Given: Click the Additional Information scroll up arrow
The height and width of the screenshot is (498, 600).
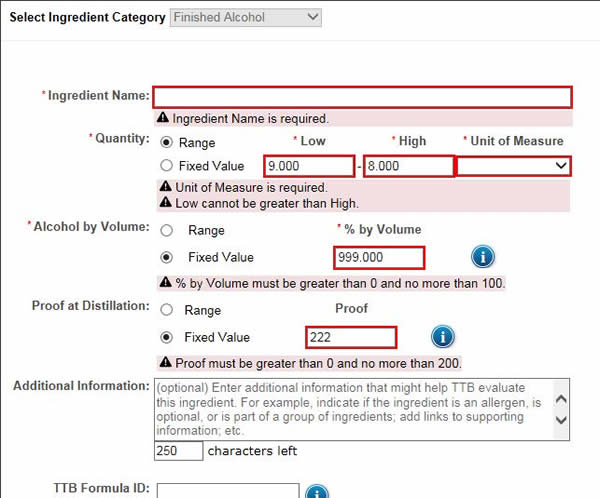Looking at the screenshot, I should 561,399.
